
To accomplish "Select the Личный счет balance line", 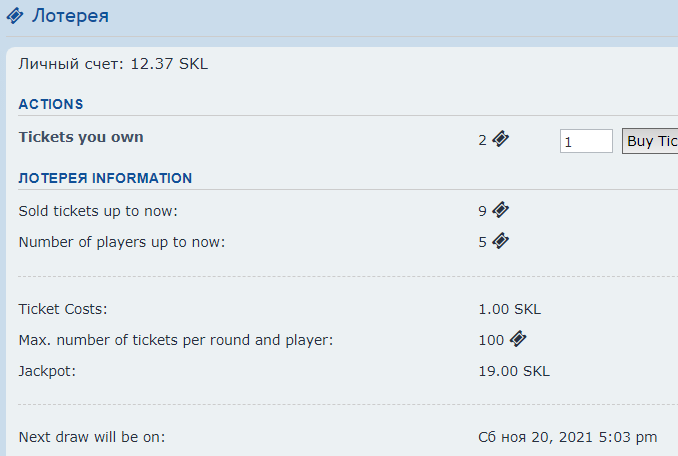I will [113, 64].
